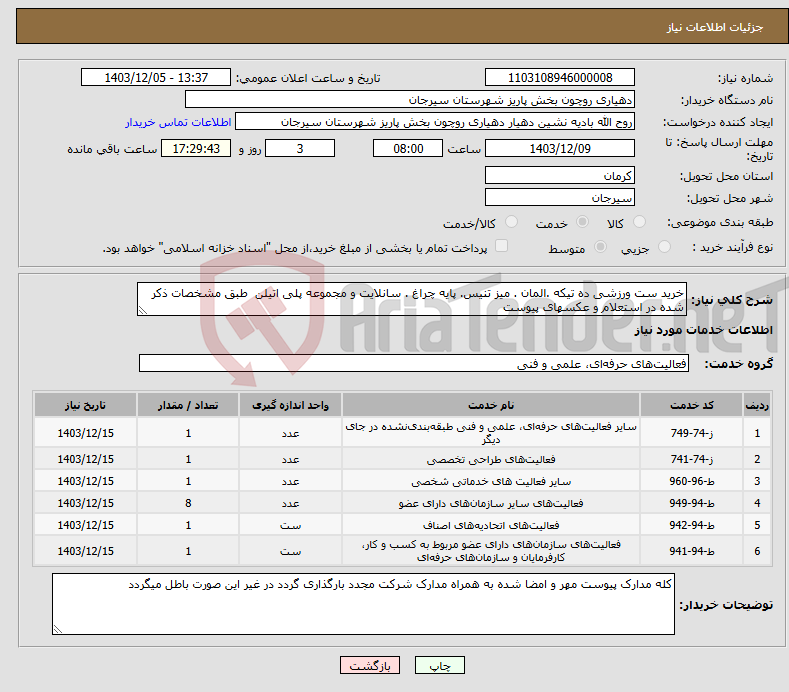Click the شماره نیاز number field
The image size is (789, 692).
point(560,78)
